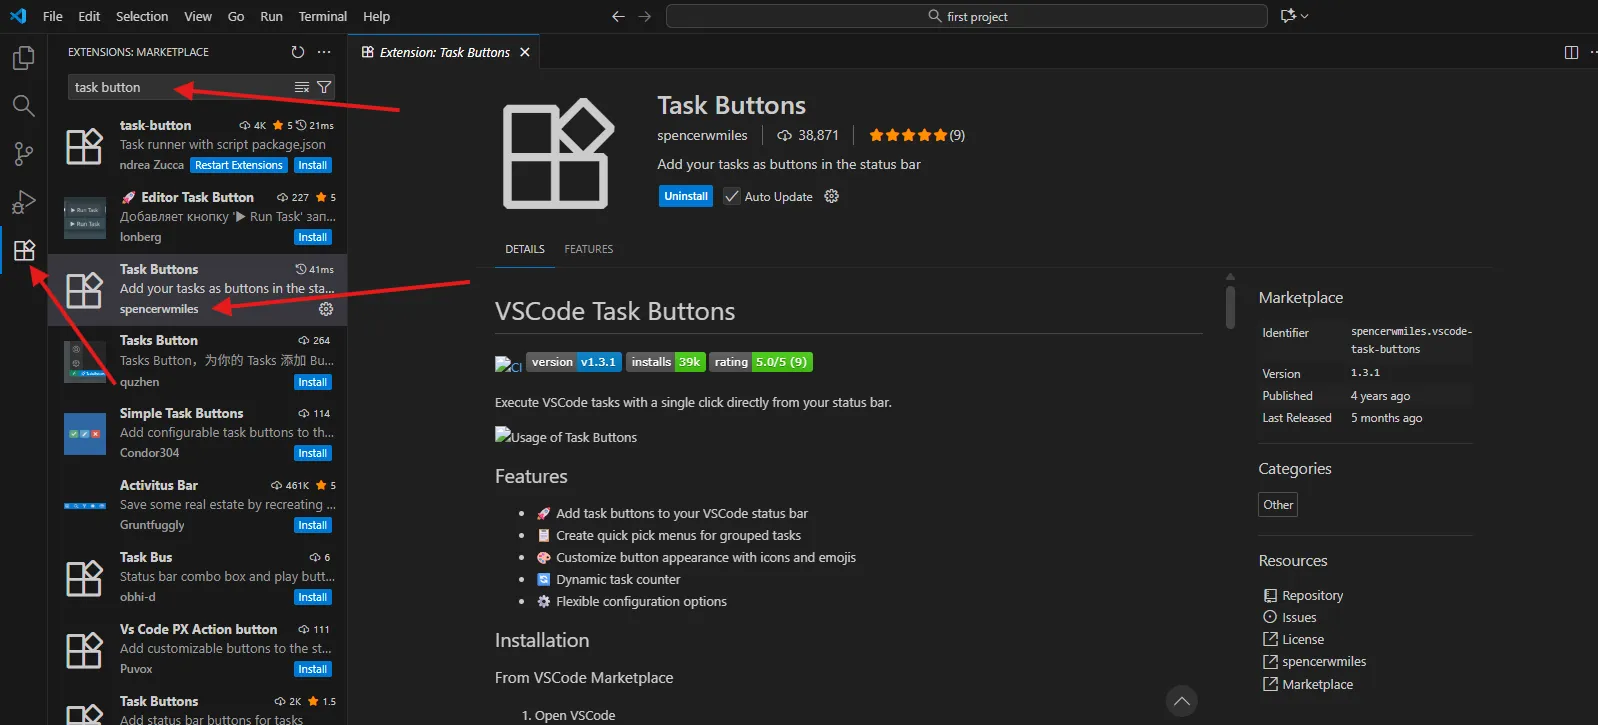This screenshot has height=725, width=1598.
Task: Open the Terminal menu
Action: tap(322, 16)
